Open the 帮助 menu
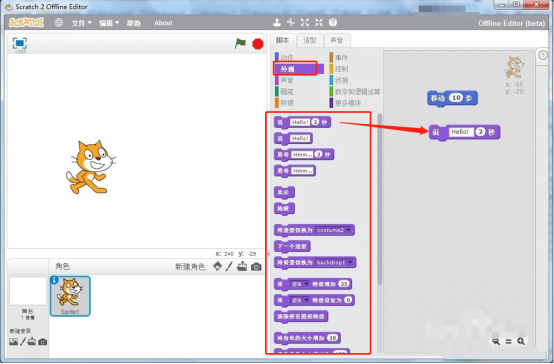The image size is (554, 364). (x=134, y=23)
